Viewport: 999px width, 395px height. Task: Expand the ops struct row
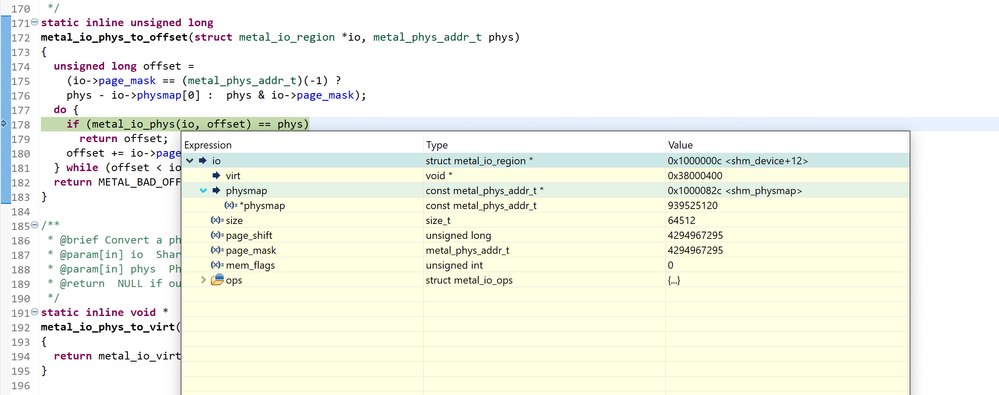(x=204, y=280)
